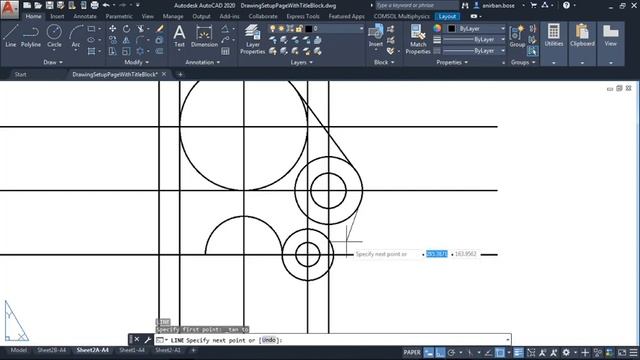
Task: Toggle group selection on/off icon
Action: point(532,51)
